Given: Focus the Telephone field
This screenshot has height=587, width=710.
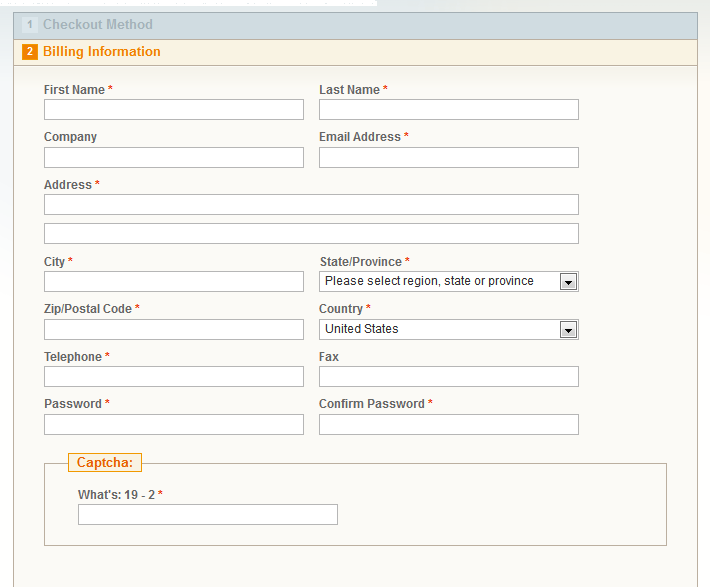Looking at the screenshot, I should (174, 377).
